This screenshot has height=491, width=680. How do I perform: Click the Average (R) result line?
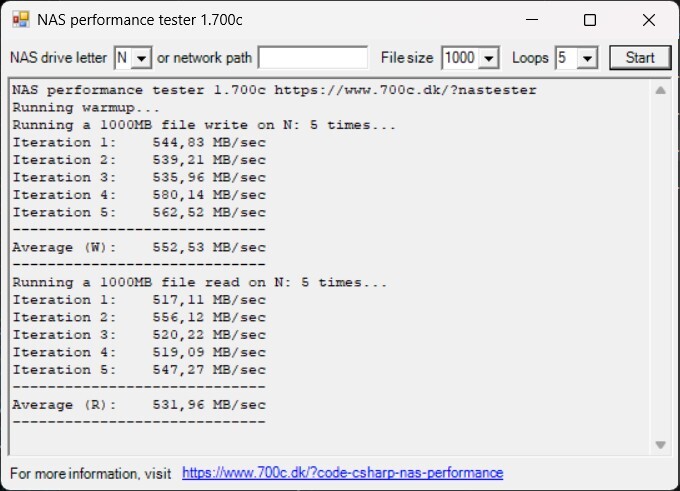click(139, 405)
